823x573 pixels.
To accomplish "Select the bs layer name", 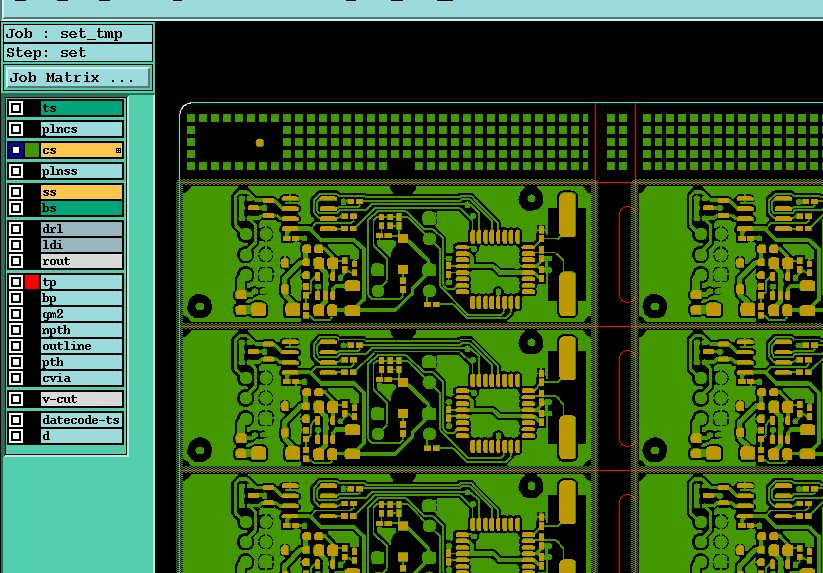I will [x=82, y=208].
